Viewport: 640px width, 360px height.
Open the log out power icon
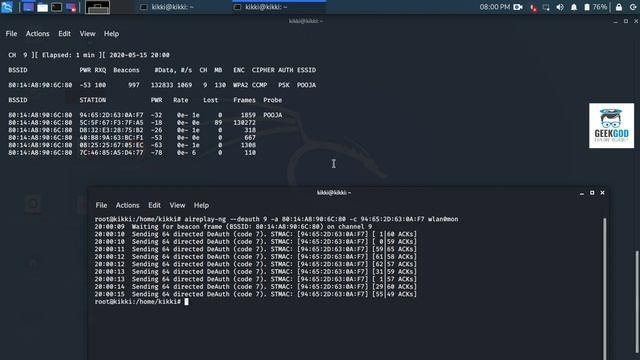coord(634,7)
